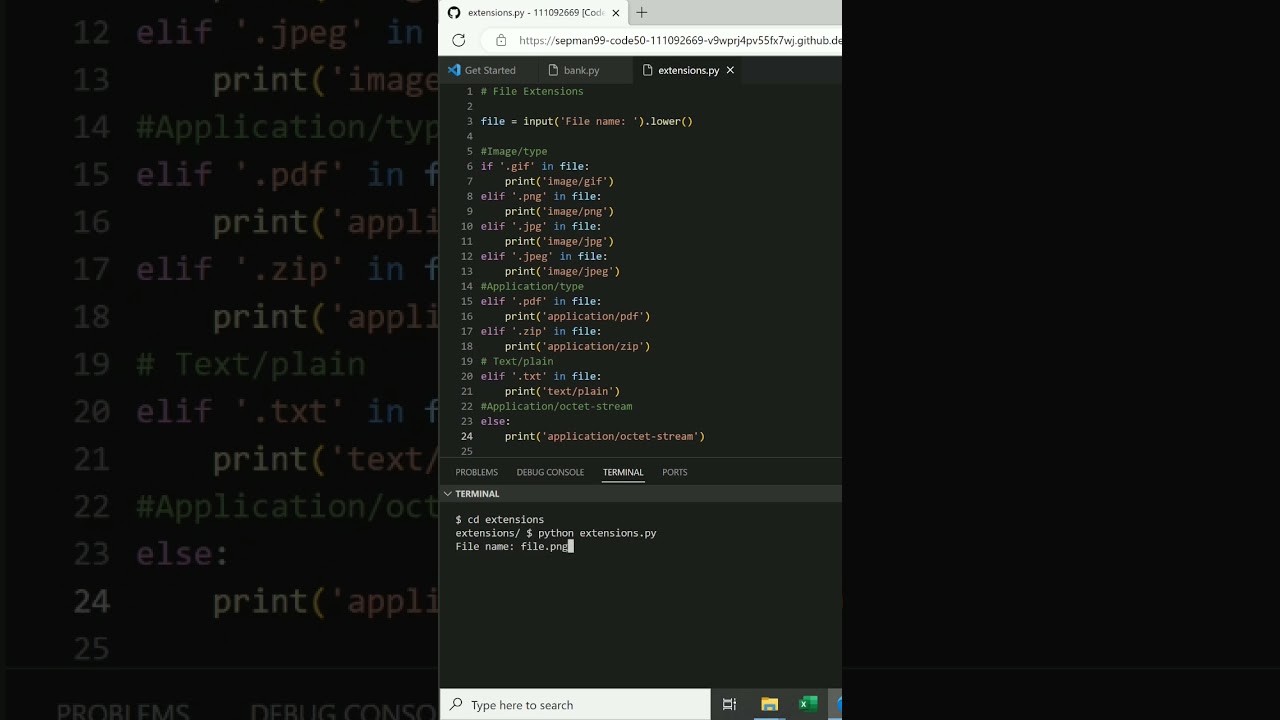Open a new browser tab with plus icon
Viewport: 1280px width, 720px height.
[642, 13]
